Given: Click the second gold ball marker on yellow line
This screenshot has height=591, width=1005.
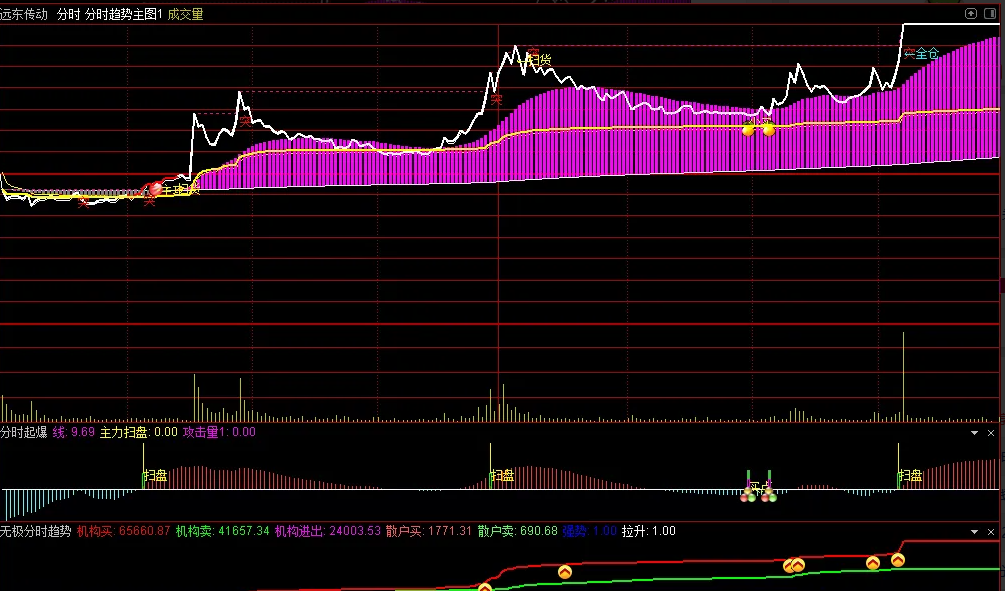Looking at the screenshot, I should tap(768, 130).
